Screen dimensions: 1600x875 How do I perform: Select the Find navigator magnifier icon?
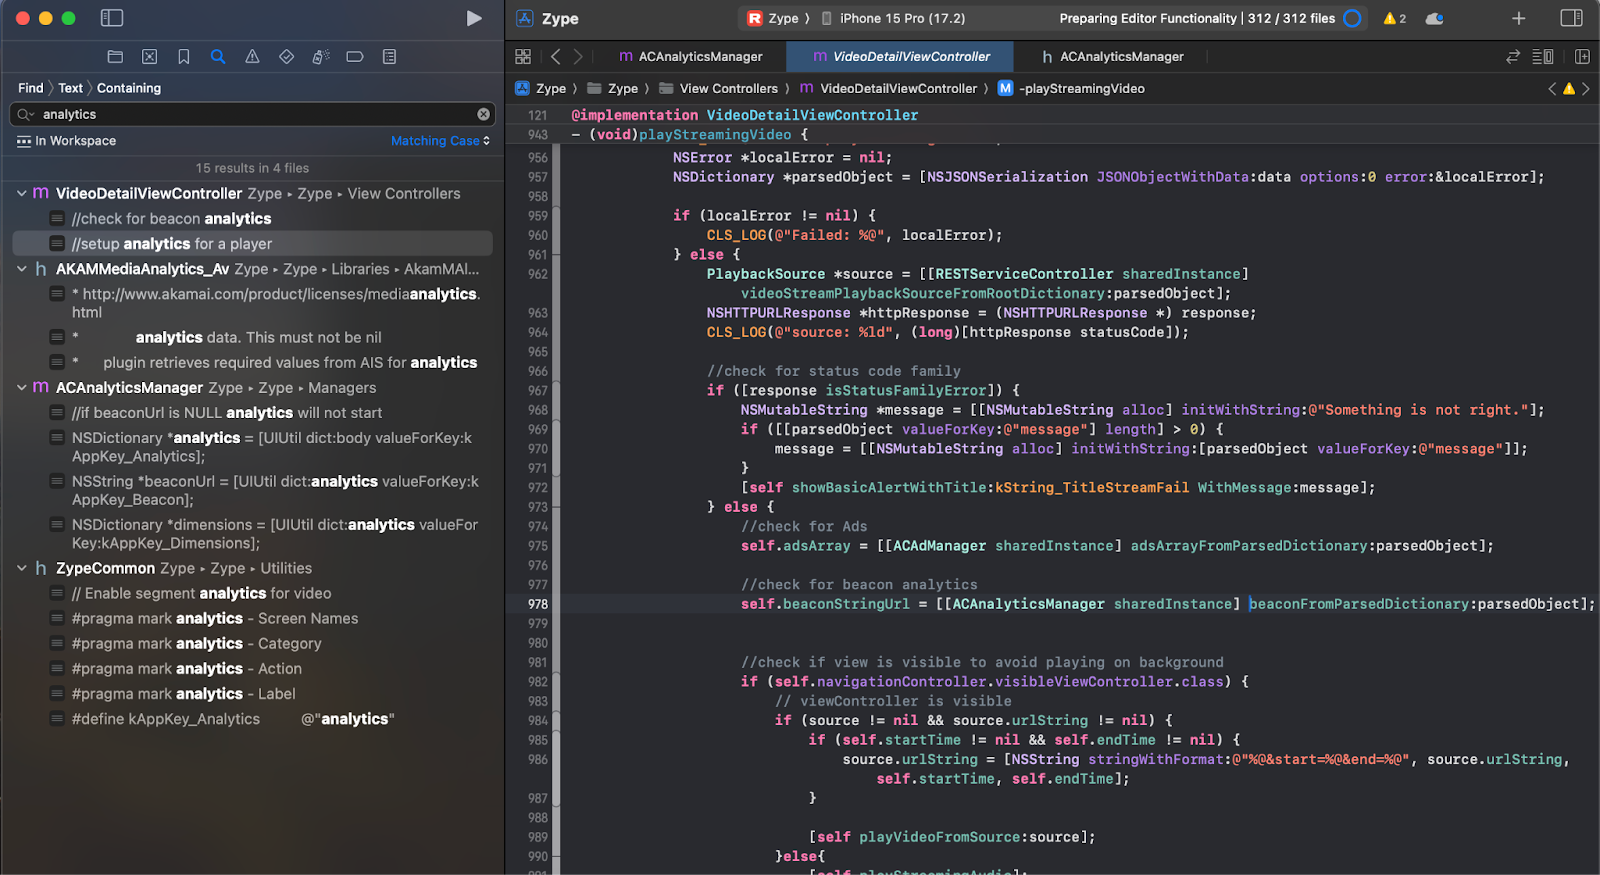218,57
